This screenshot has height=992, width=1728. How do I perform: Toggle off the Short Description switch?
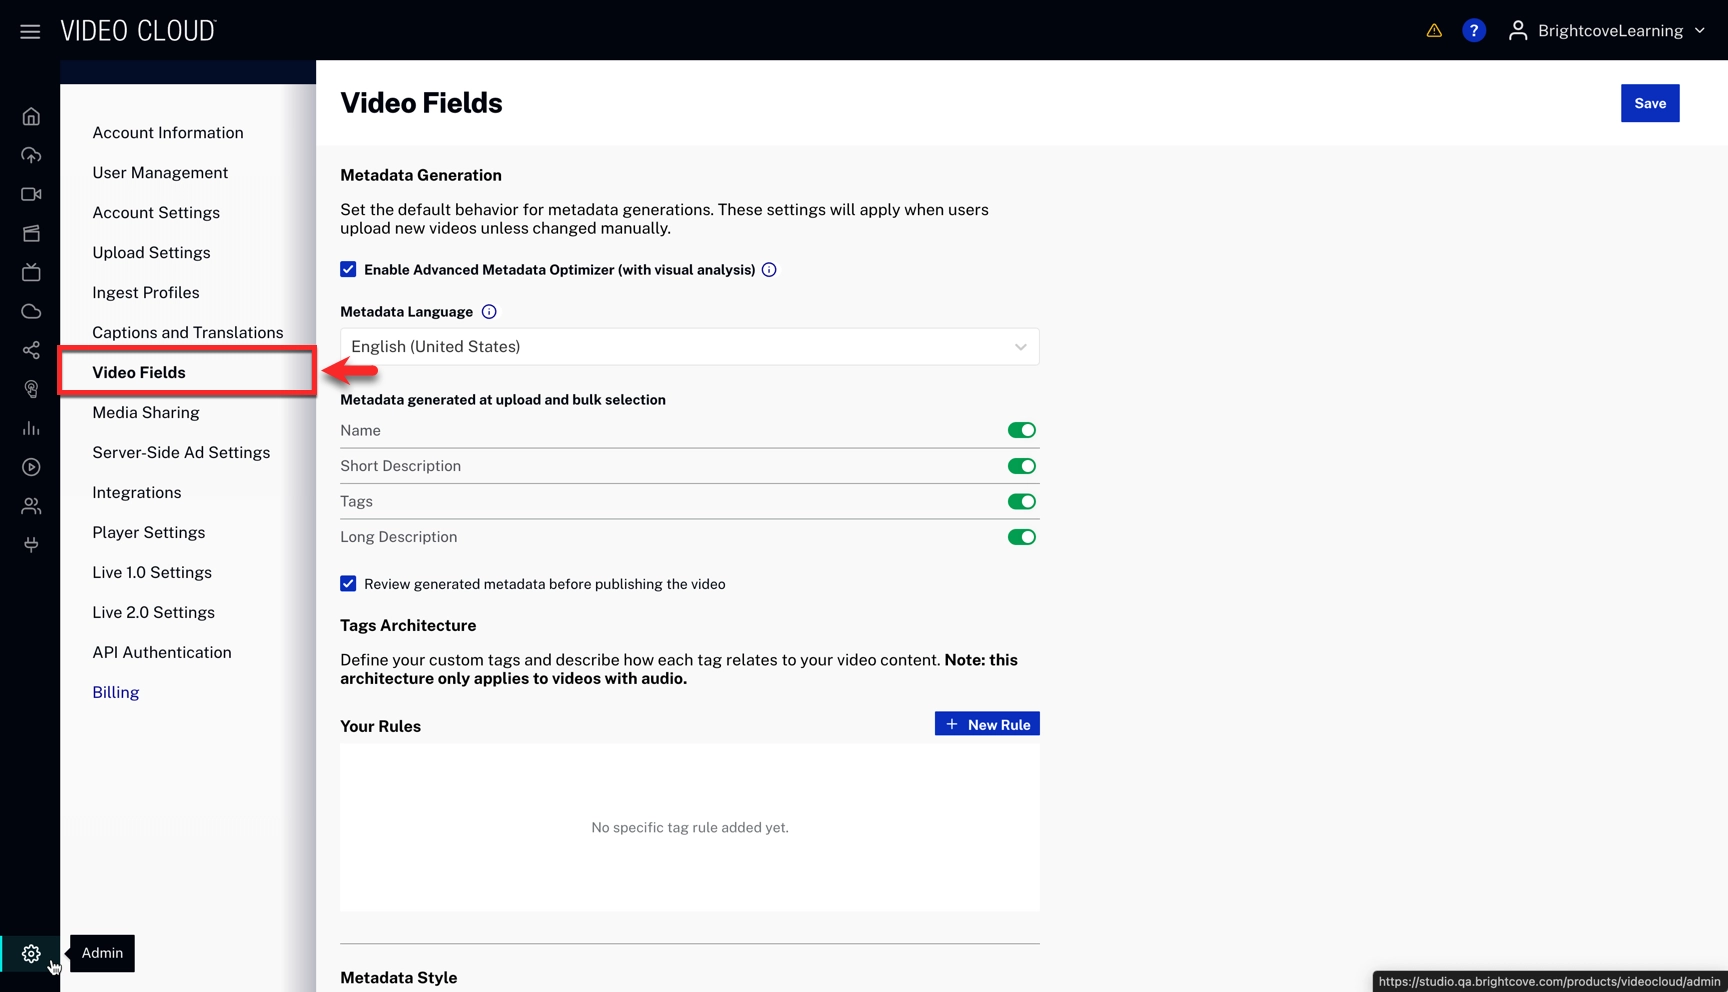[x=1021, y=466]
